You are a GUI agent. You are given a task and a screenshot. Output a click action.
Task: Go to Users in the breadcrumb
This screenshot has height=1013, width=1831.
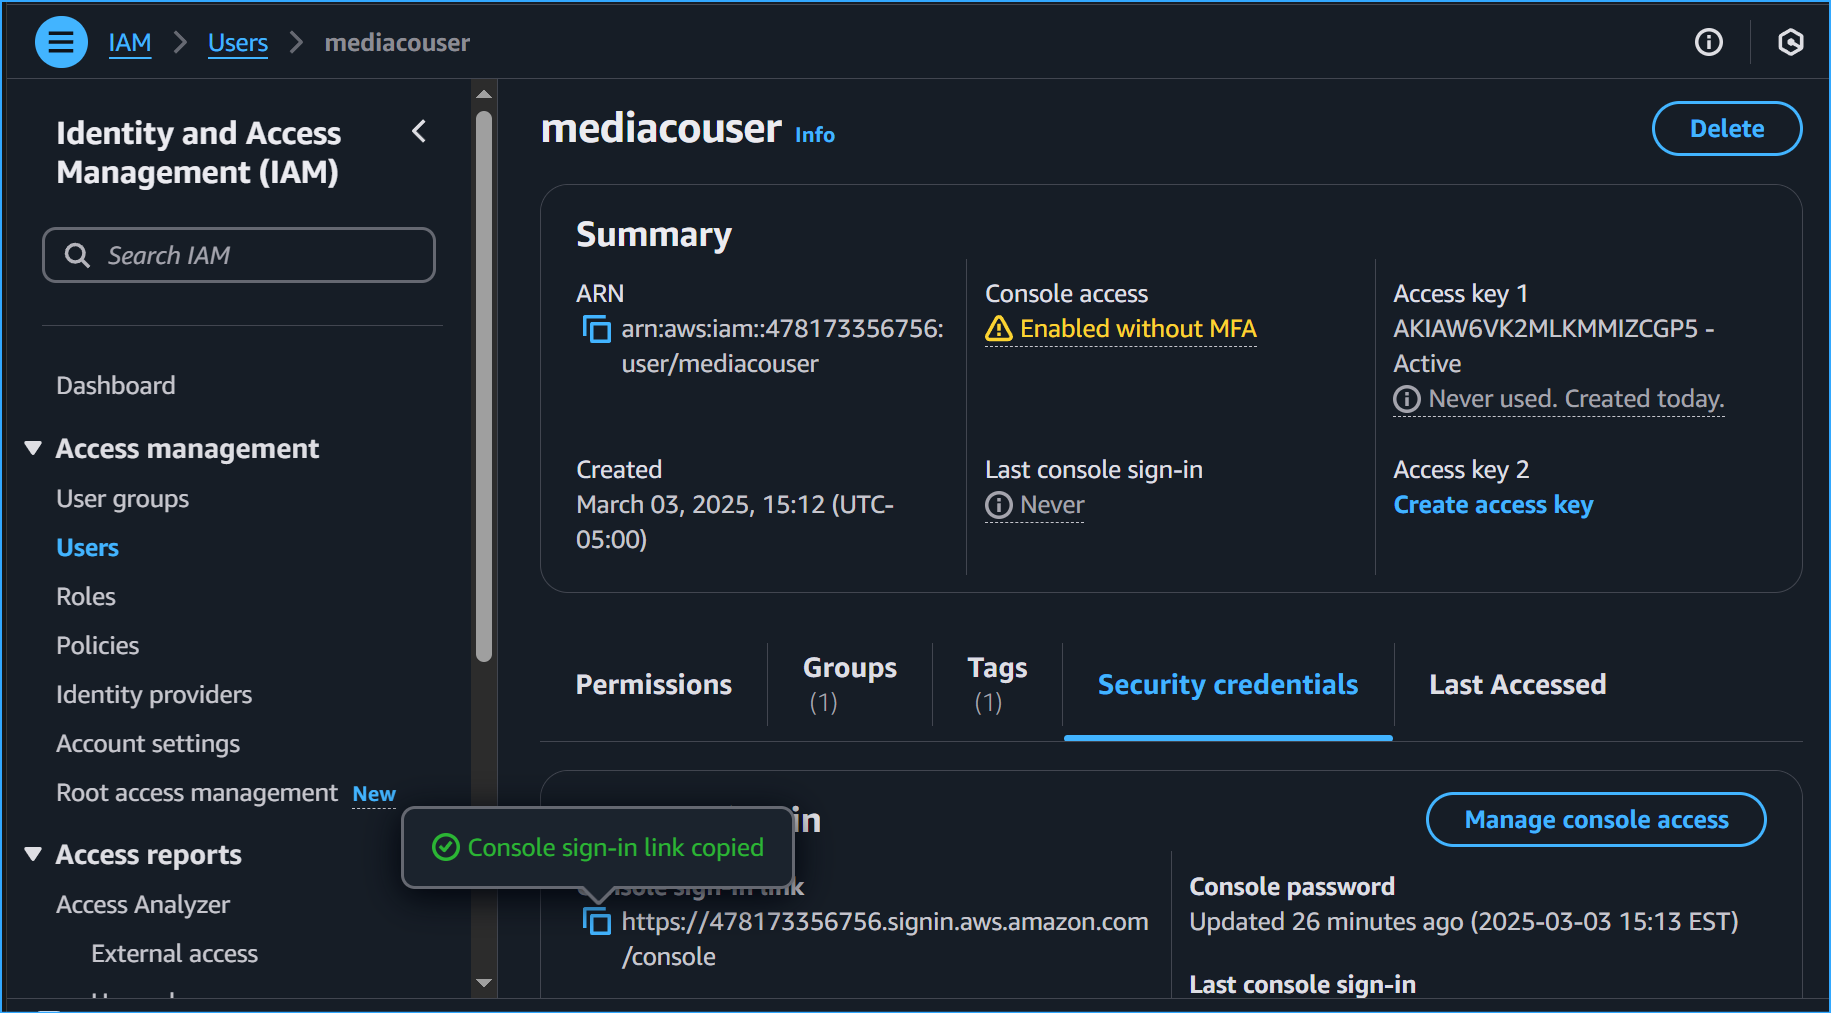[x=237, y=43]
